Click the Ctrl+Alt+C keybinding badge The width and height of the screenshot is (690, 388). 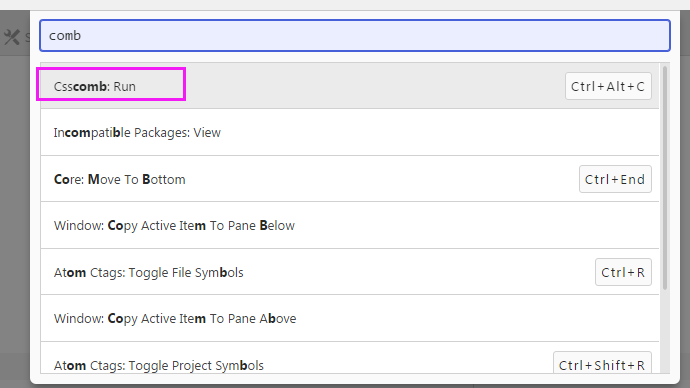click(x=608, y=86)
